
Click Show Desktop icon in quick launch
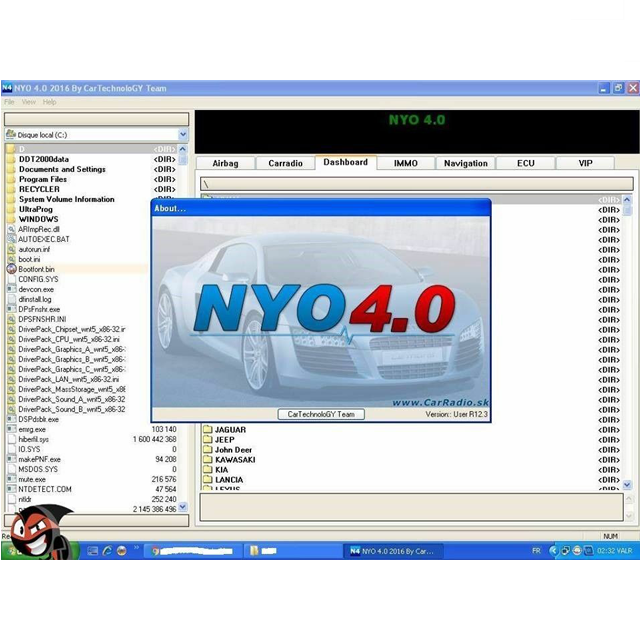(x=93, y=551)
